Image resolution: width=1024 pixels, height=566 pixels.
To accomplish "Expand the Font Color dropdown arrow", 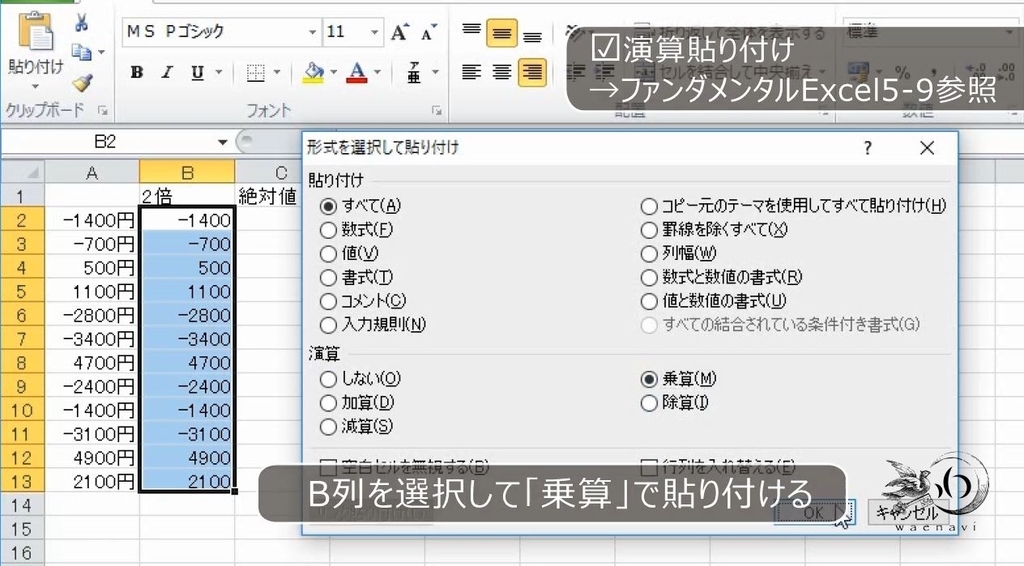I will [377, 72].
